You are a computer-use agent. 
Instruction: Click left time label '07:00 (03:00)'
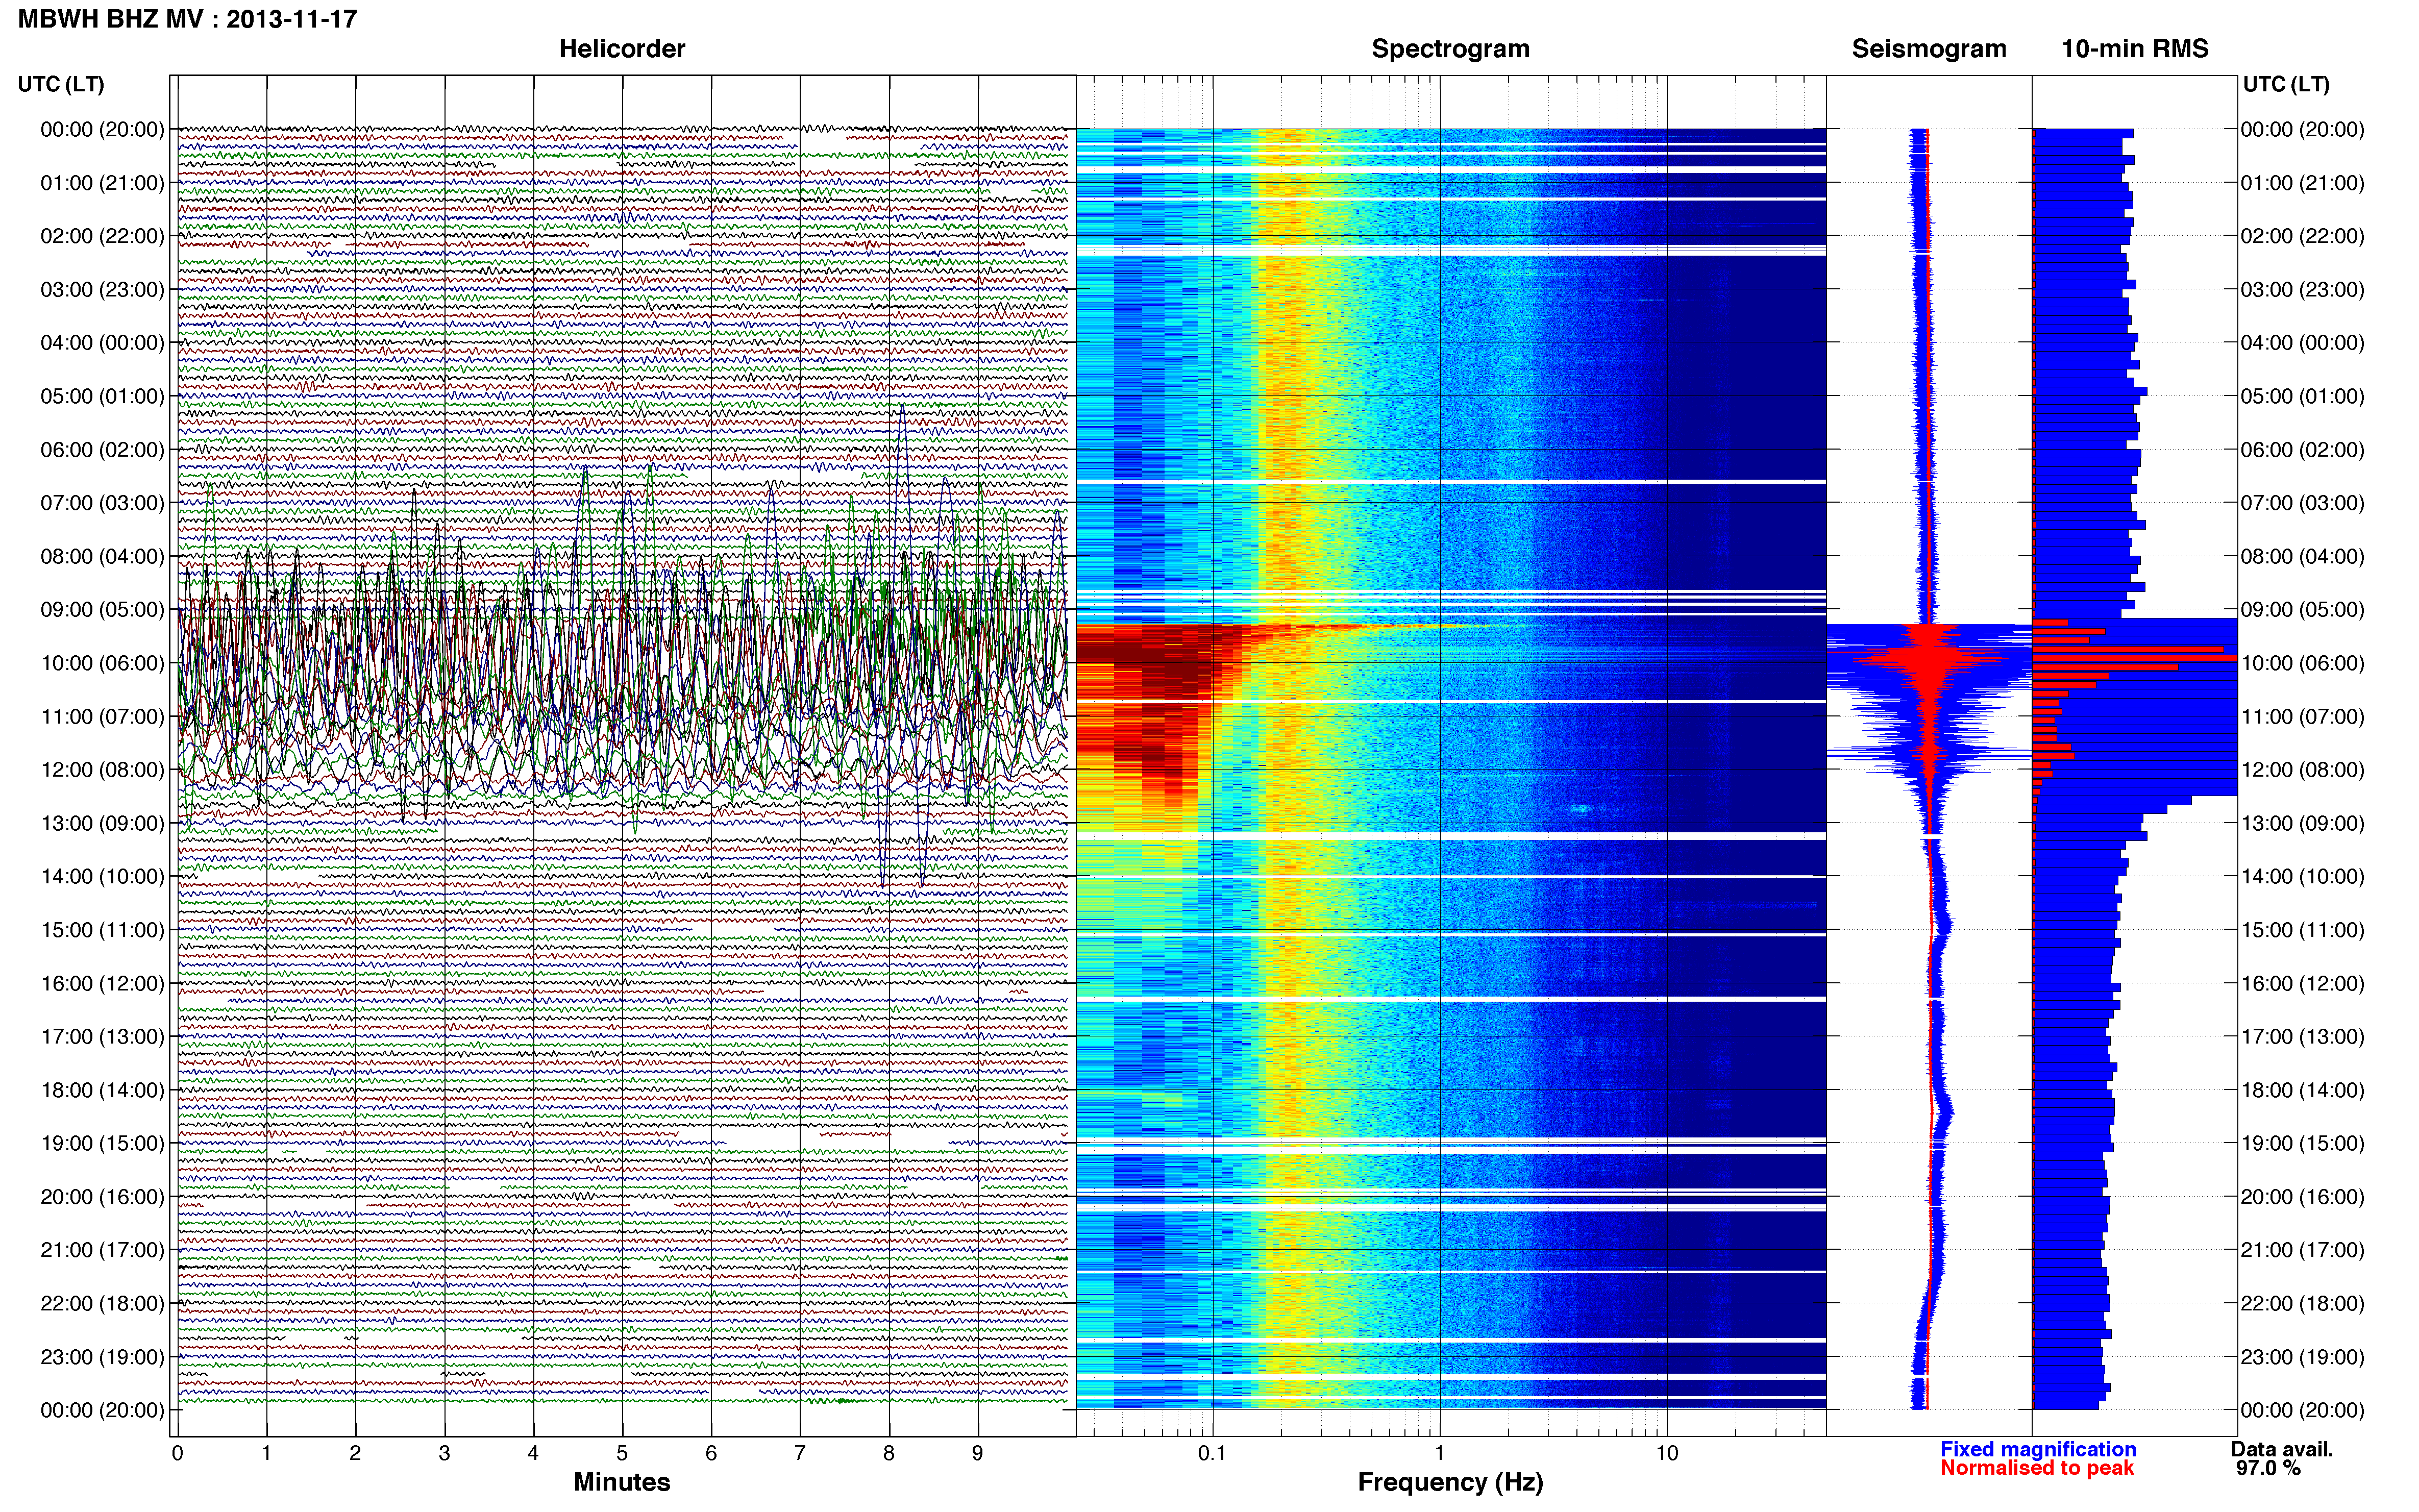(102, 503)
